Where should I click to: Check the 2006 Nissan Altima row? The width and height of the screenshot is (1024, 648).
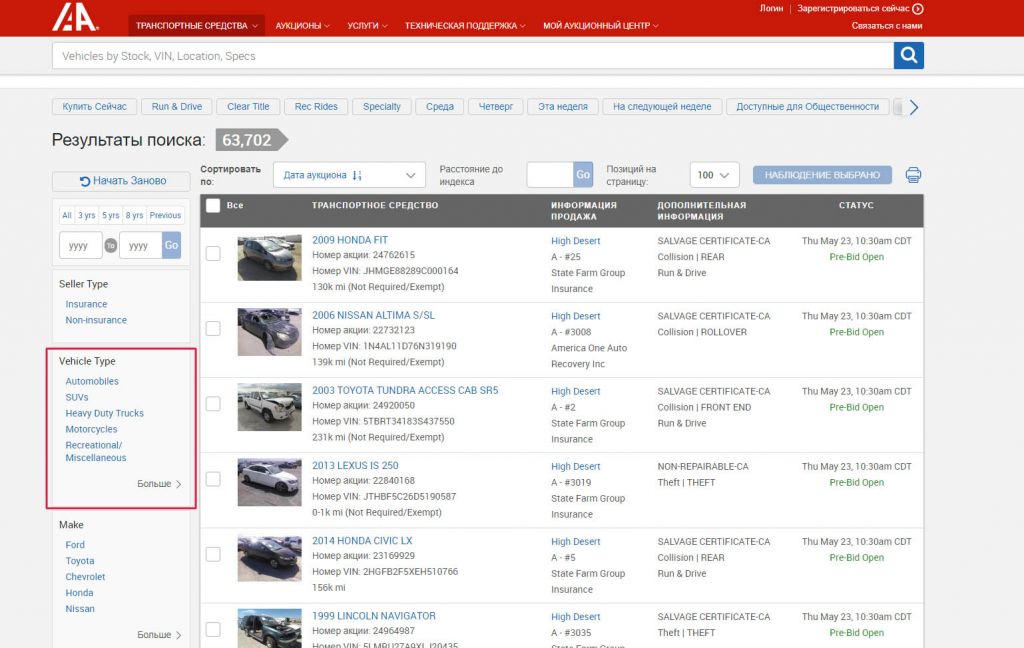(213, 329)
